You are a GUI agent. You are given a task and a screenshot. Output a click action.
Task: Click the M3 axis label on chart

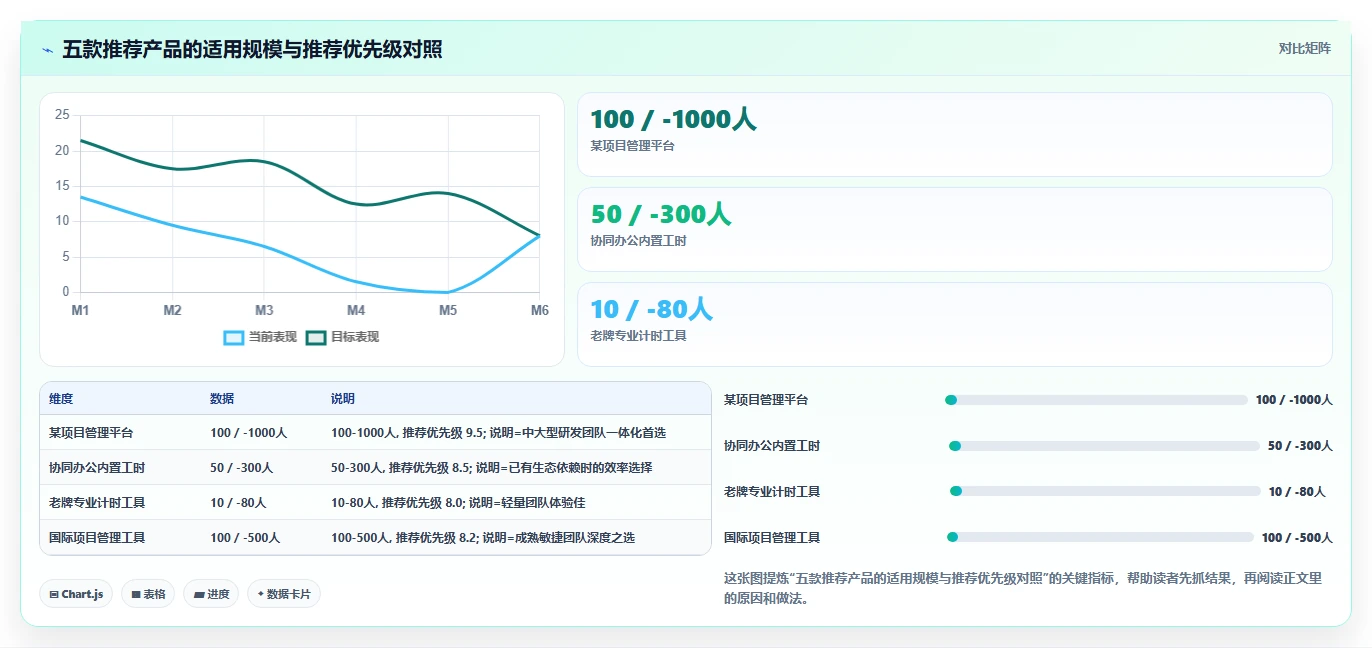pyautogui.click(x=264, y=311)
